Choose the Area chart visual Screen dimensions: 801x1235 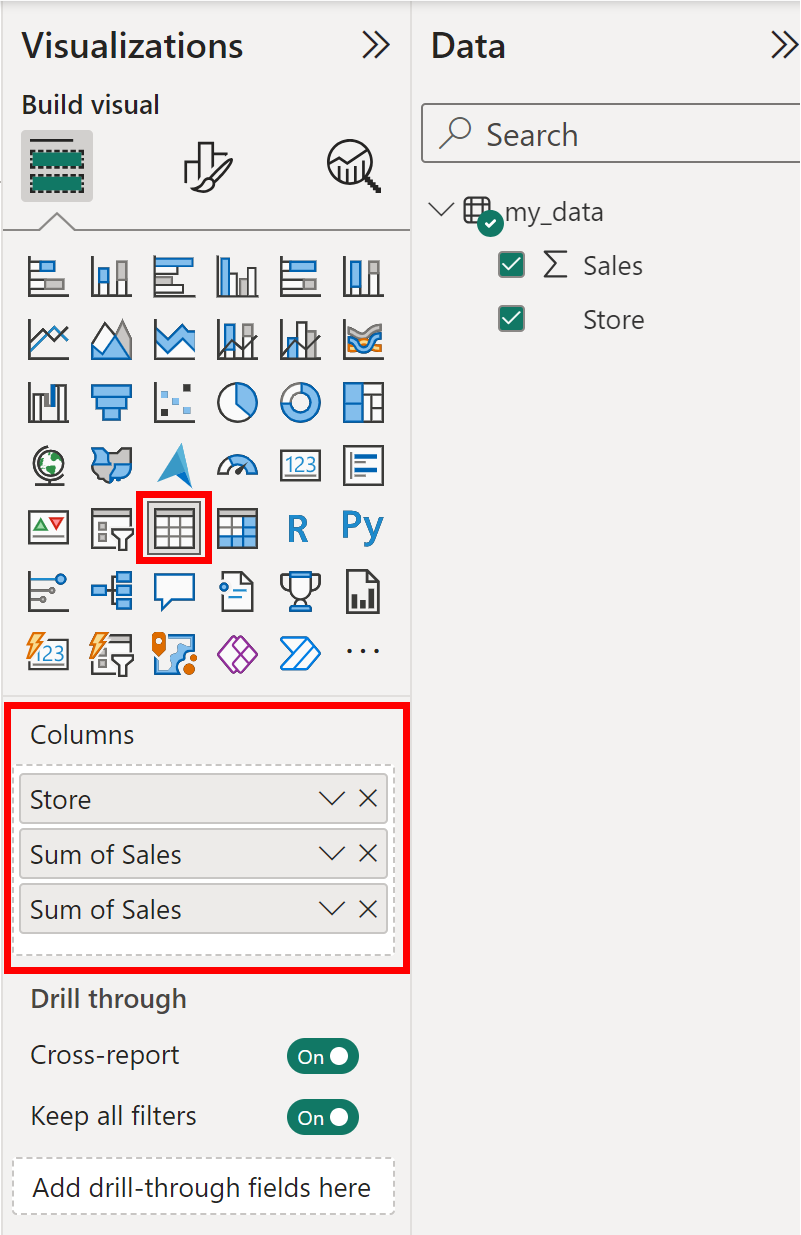tap(111, 340)
